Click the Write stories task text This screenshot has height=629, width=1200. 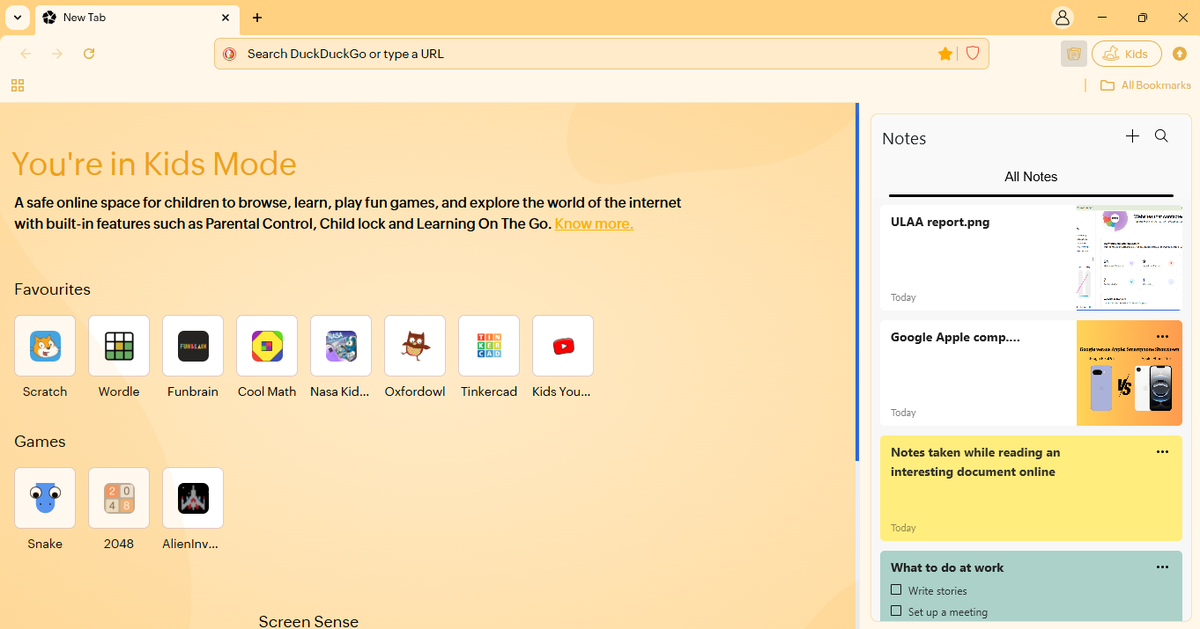pos(937,590)
